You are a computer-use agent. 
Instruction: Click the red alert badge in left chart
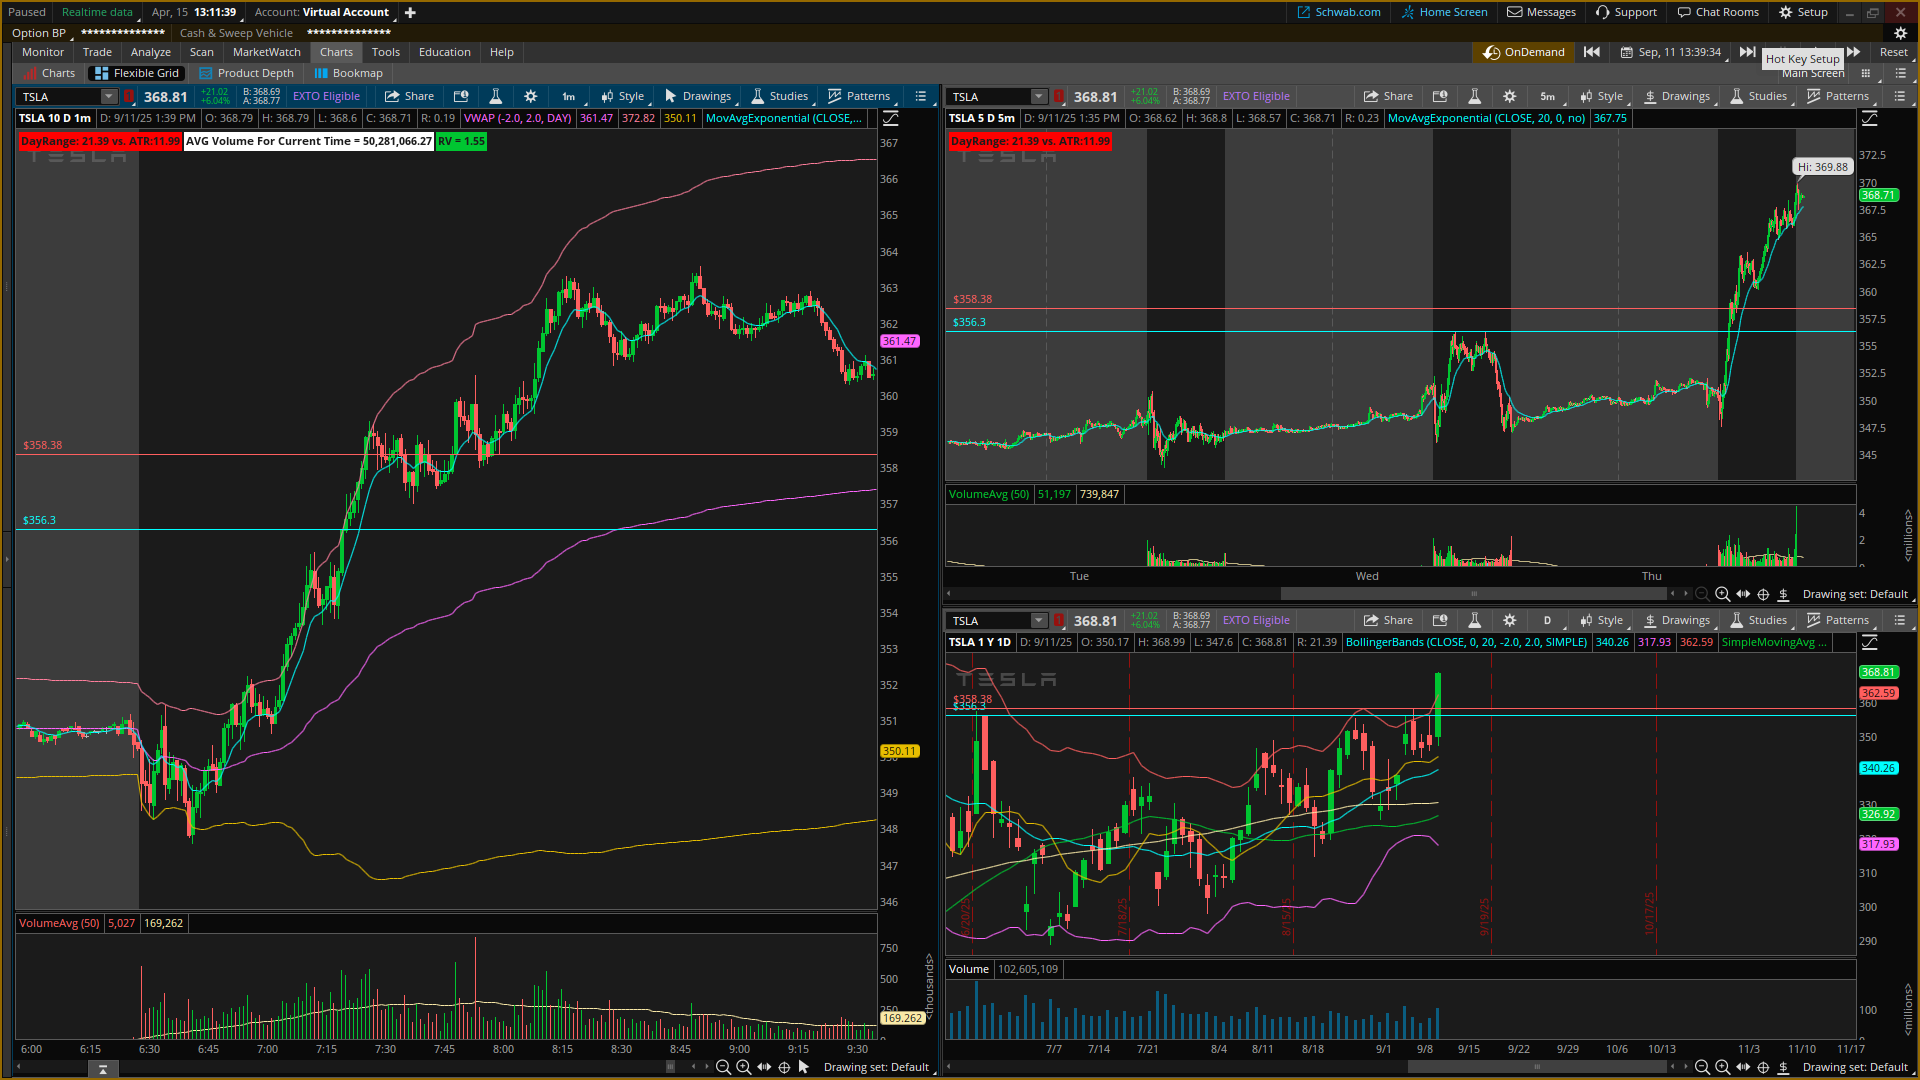(129, 97)
